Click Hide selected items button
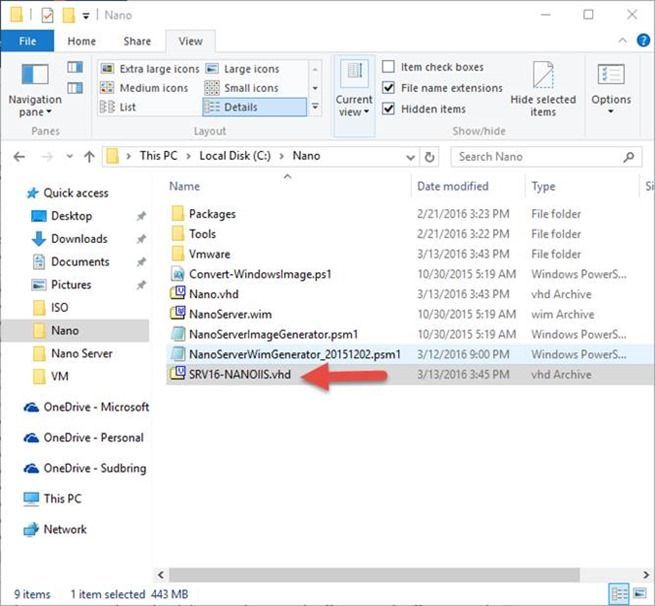The height and width of the screenshot is (606, 655). pyautogui.click(x=543, y=89)
